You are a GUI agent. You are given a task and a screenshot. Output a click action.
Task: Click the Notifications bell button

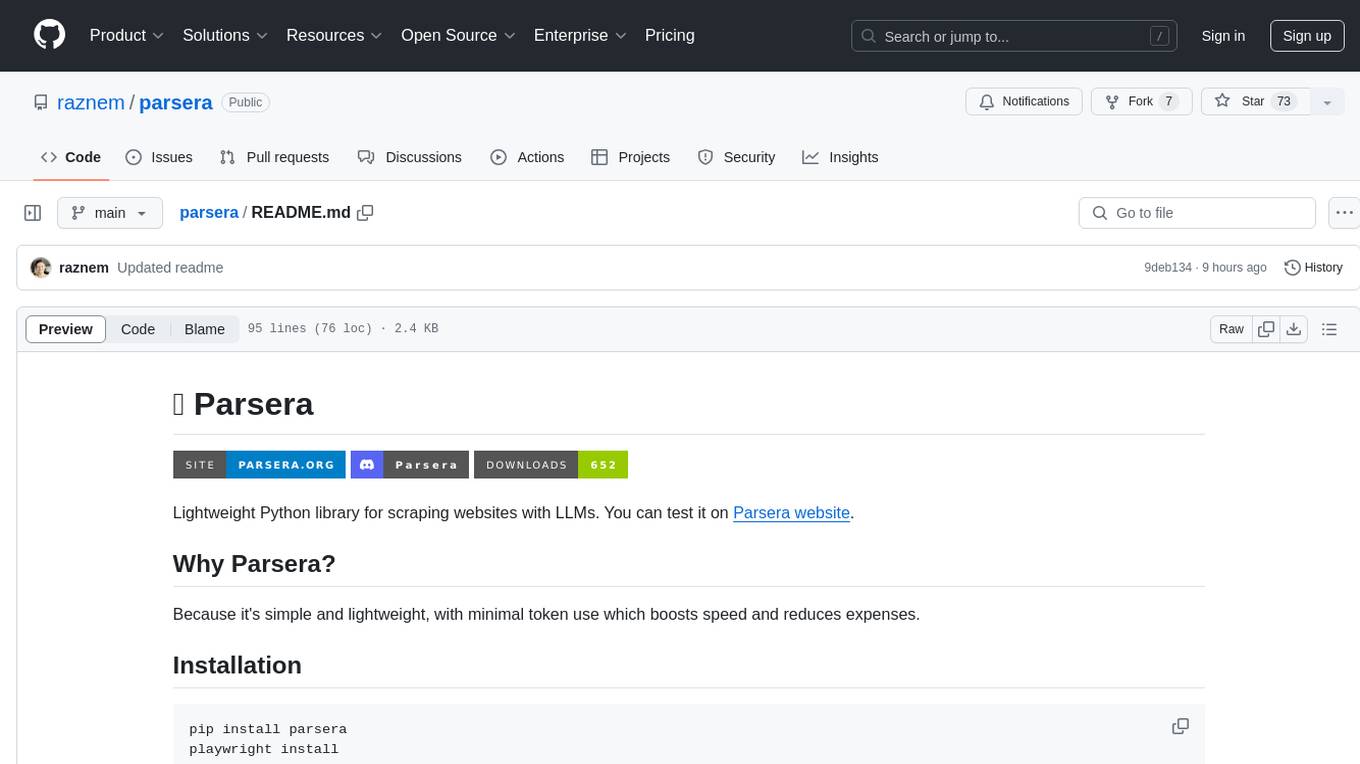pos(1024,102)
